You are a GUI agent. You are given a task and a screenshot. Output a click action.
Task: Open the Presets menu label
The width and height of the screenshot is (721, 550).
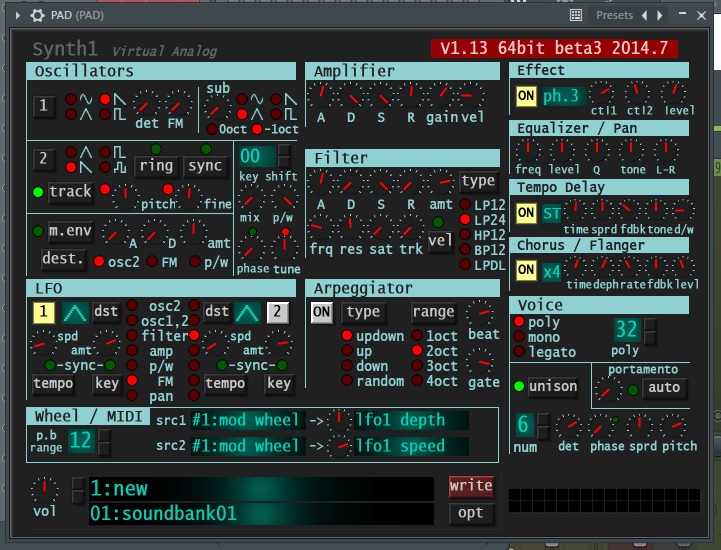tap(614, 15)
